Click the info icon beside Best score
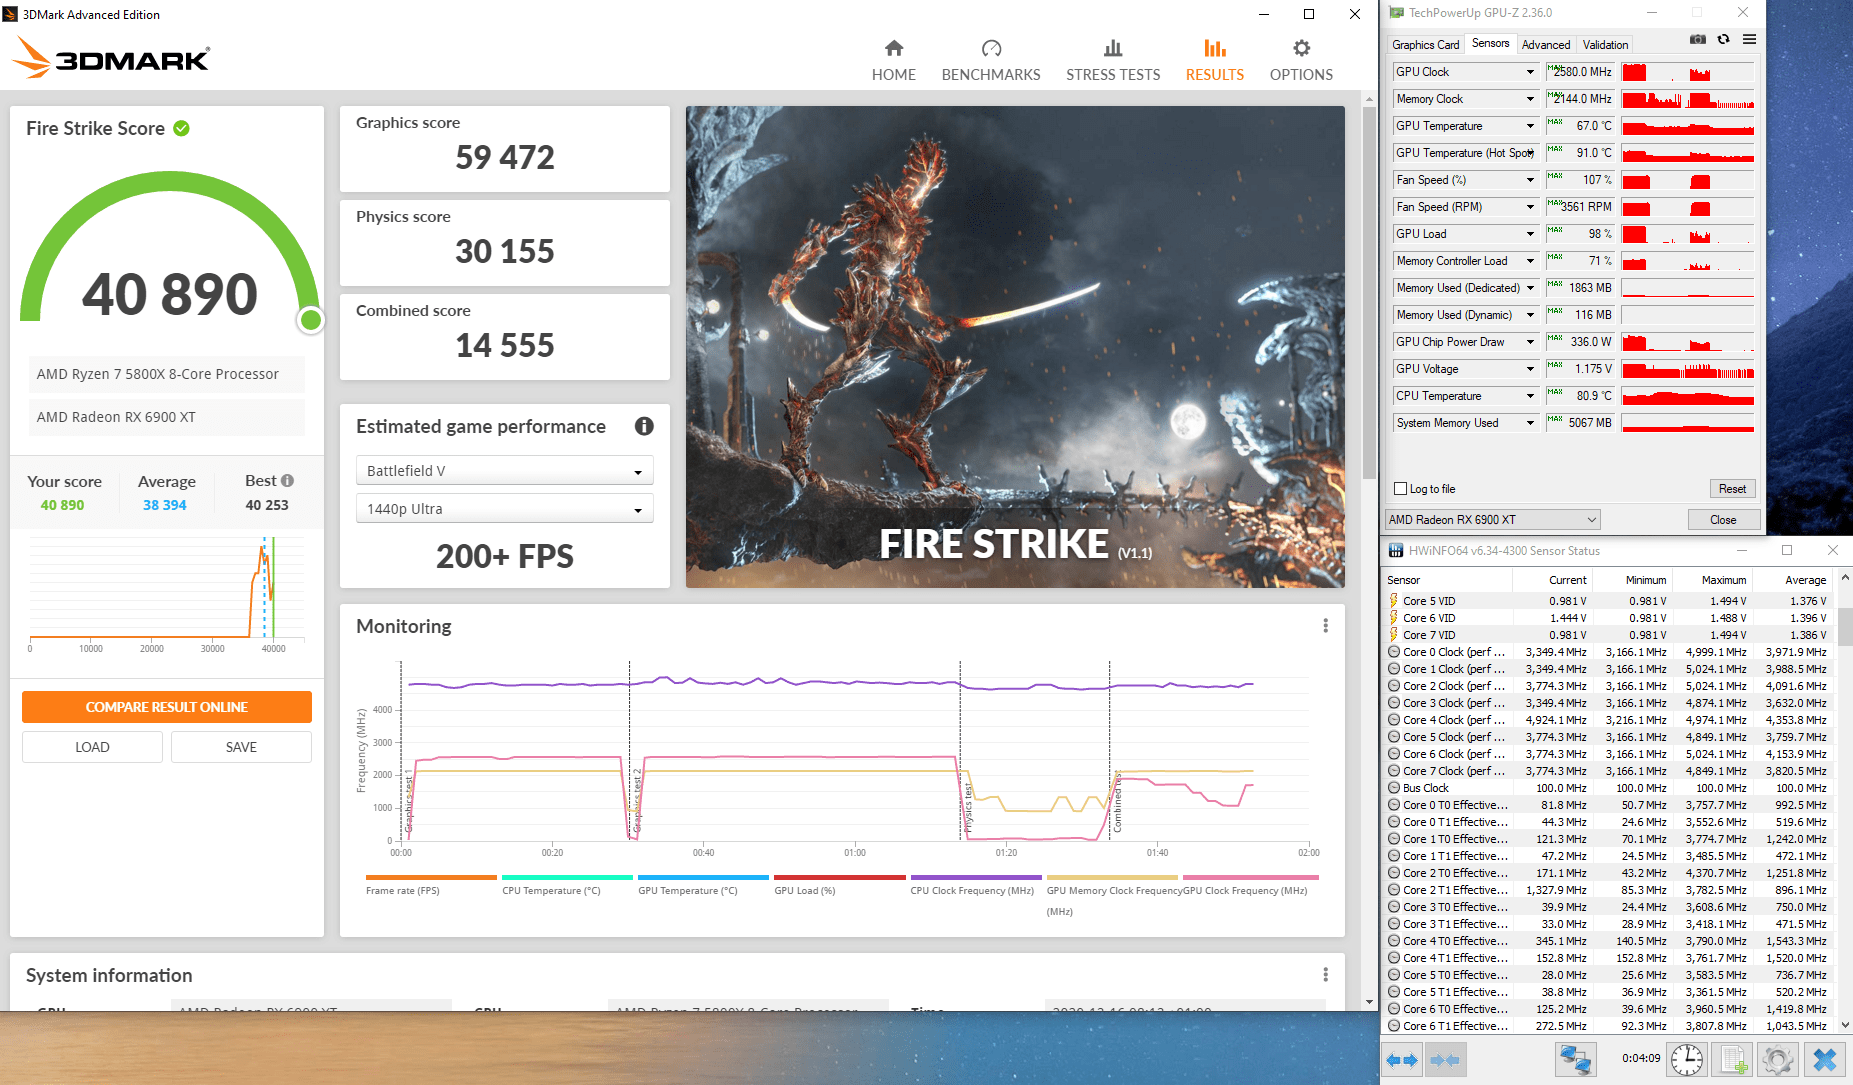This screenshot has height=1085, width=1853. click(x=288, y=481)
